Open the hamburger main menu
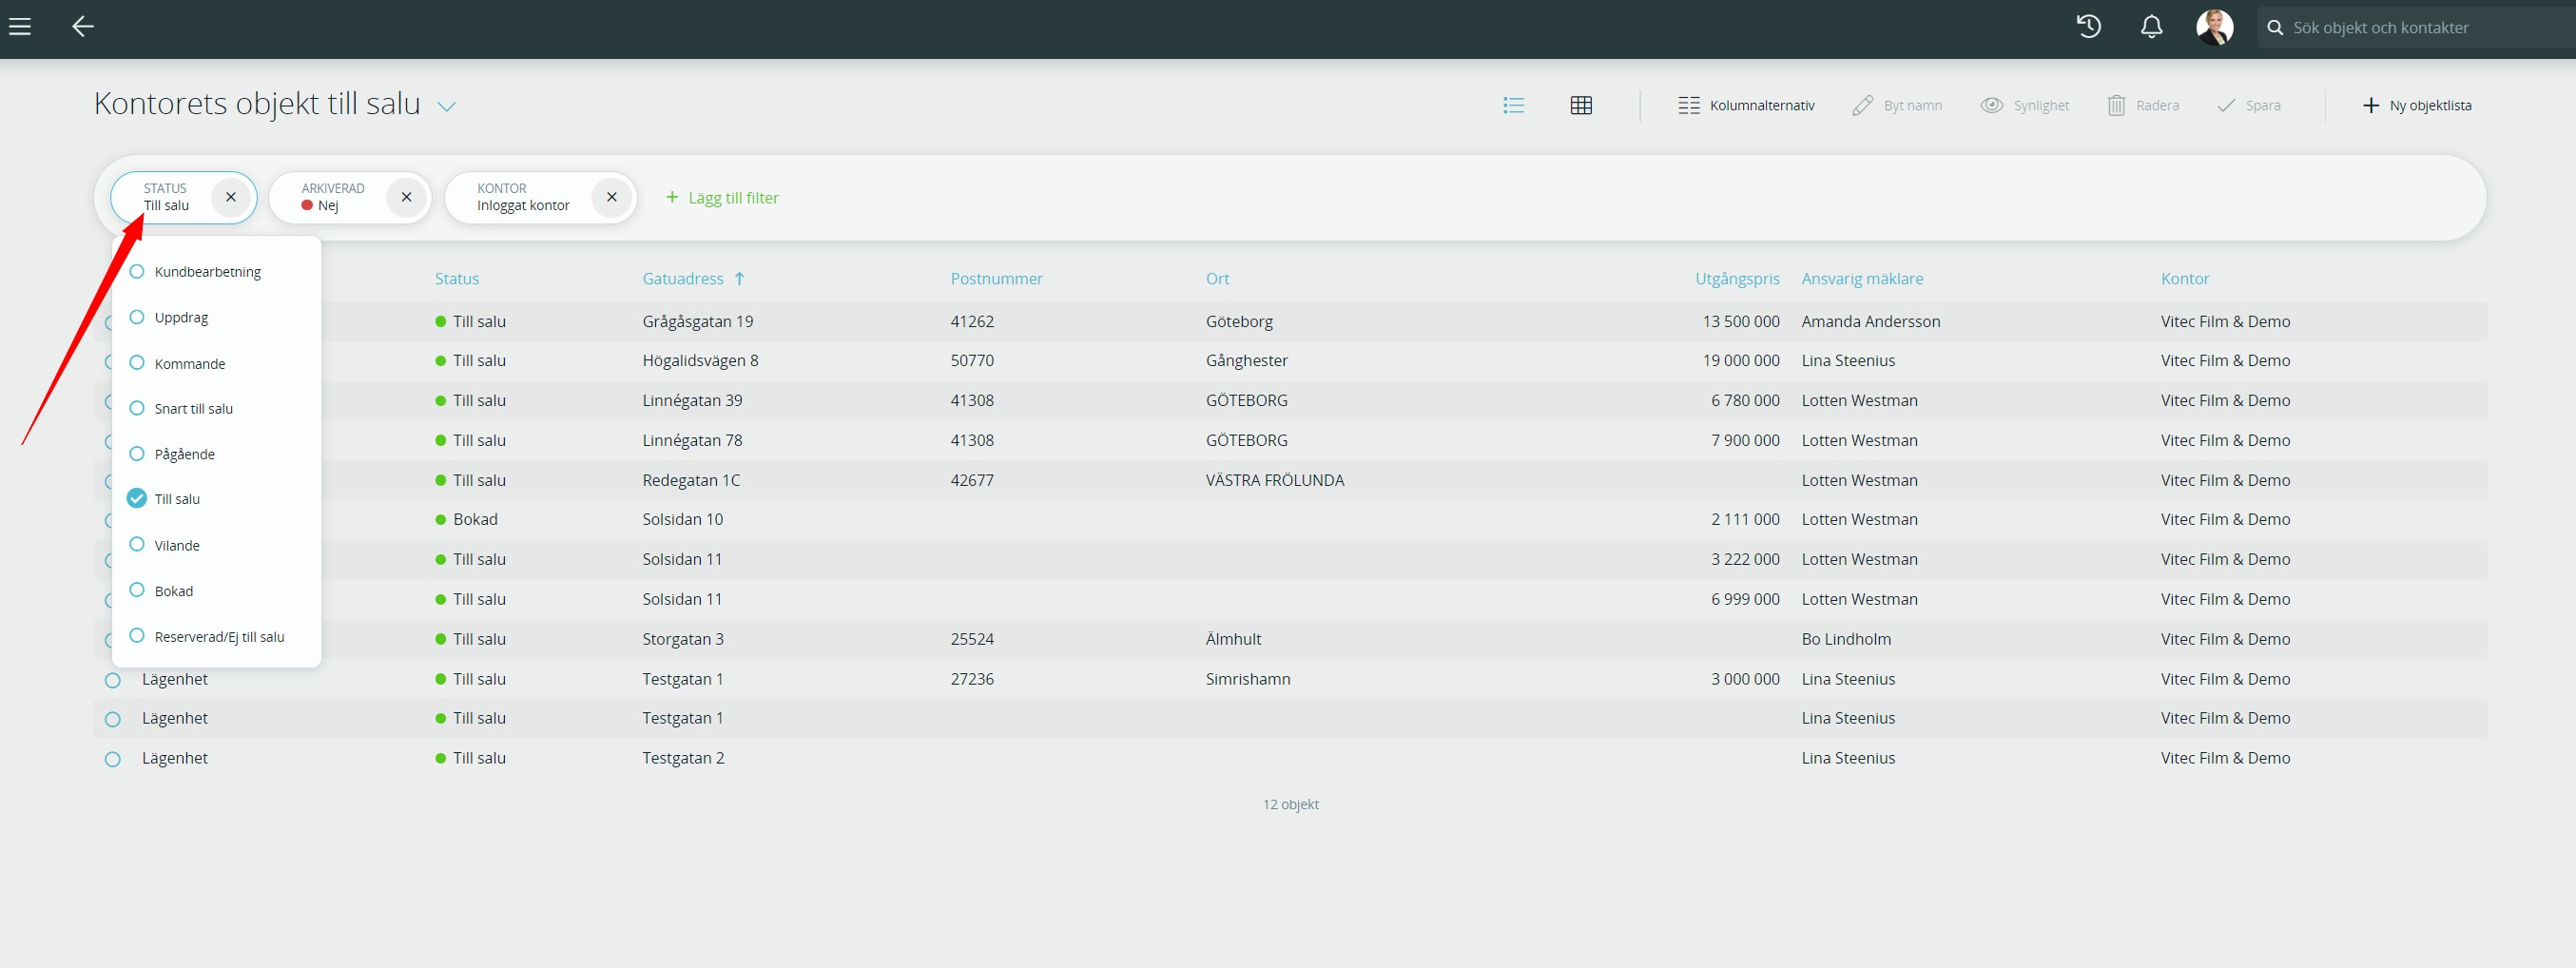This screenshot has height=968, width=2576. point(20,27)
